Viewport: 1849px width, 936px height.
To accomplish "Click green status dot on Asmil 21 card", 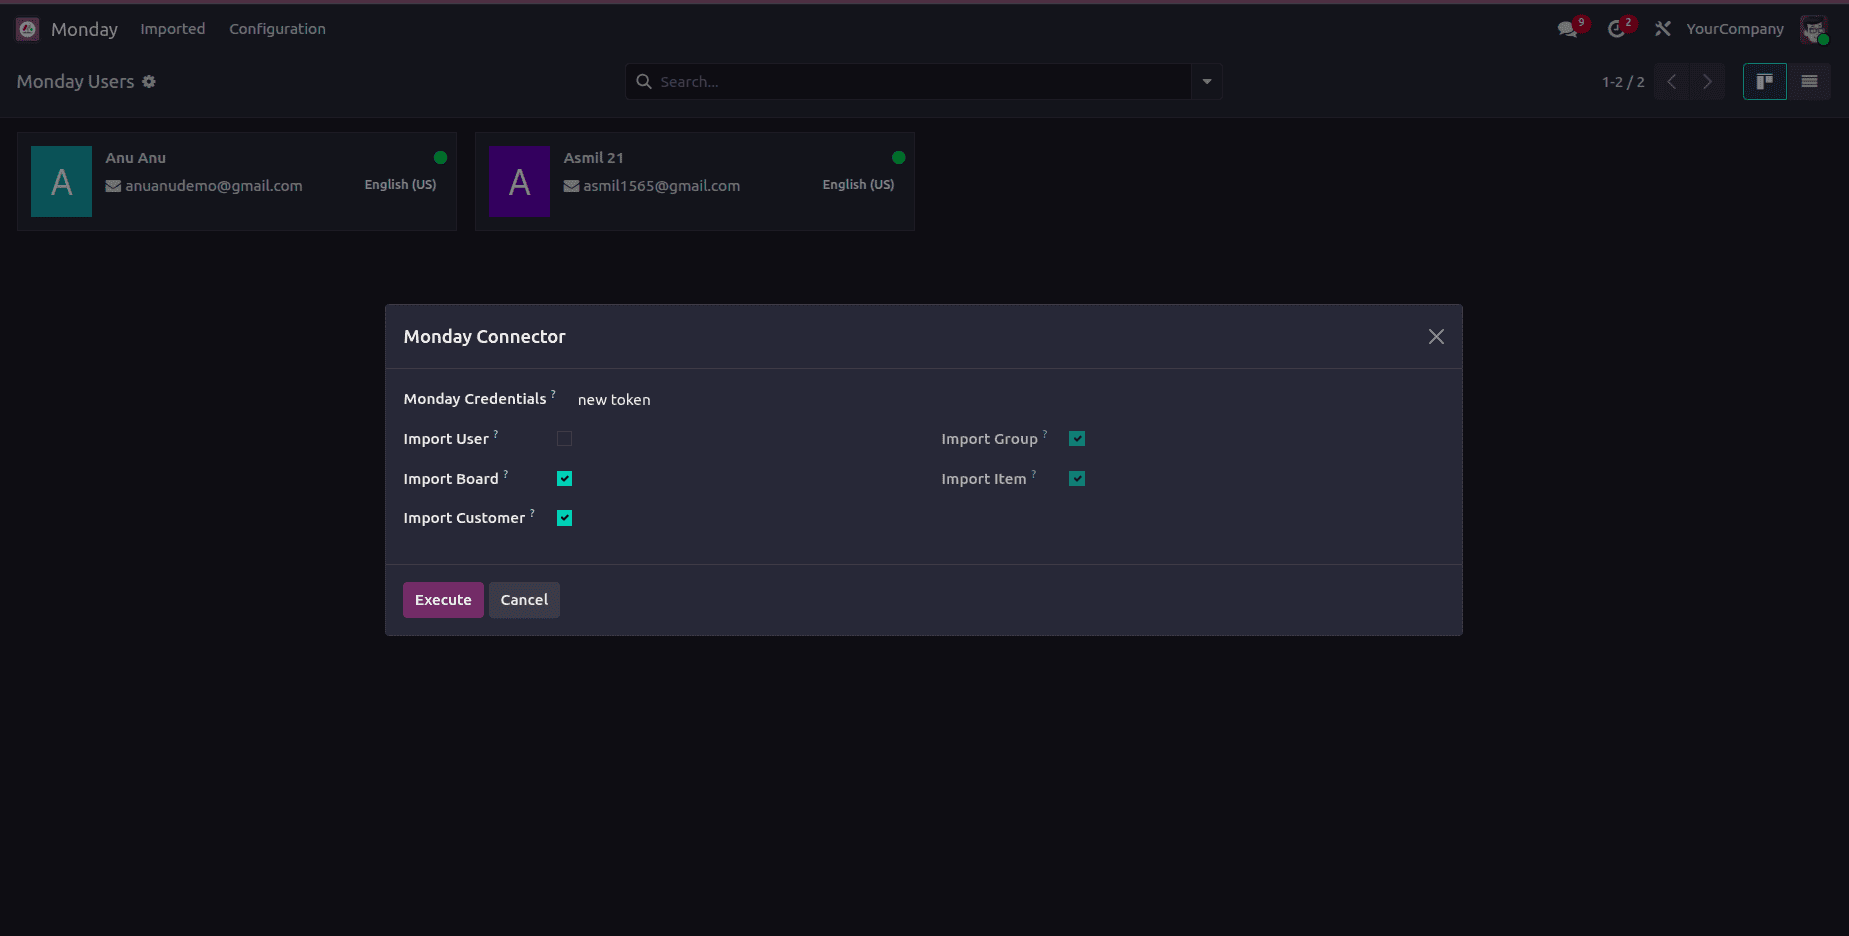I will pyautogui.click(x=898, y=158).
